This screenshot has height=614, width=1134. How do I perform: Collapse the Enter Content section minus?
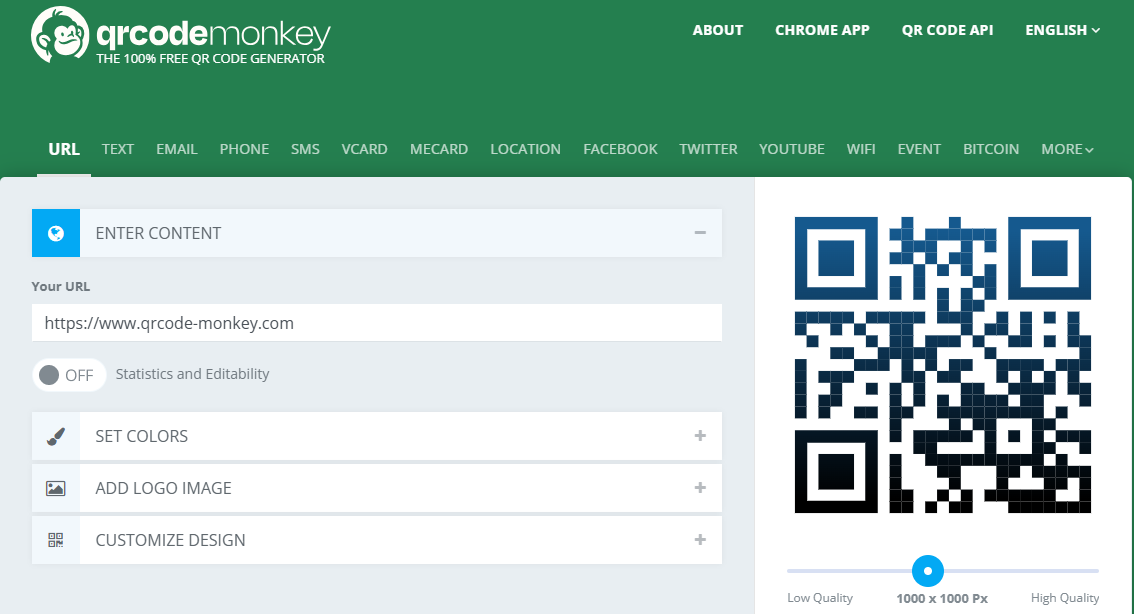click(x=700, y=232)
